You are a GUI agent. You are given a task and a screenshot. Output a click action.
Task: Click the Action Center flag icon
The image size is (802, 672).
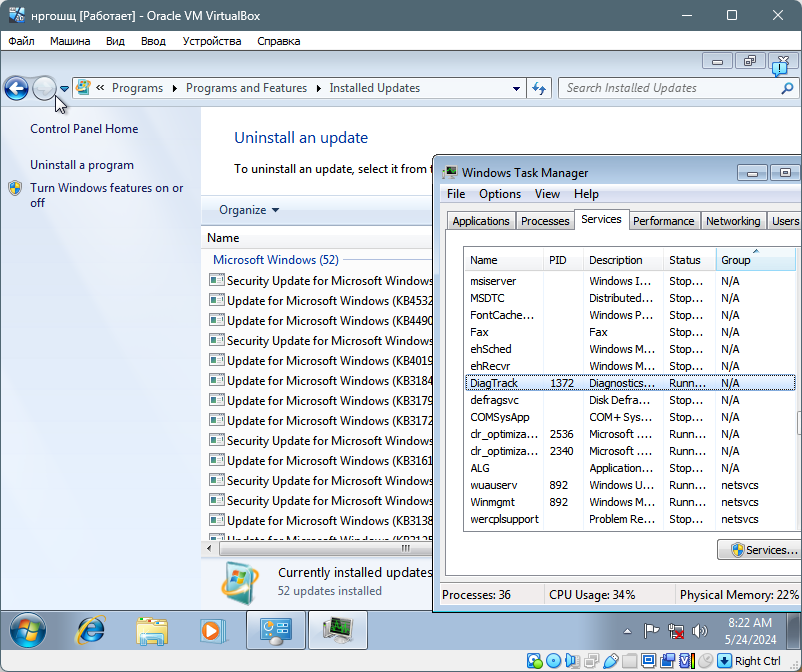(651, 631)
